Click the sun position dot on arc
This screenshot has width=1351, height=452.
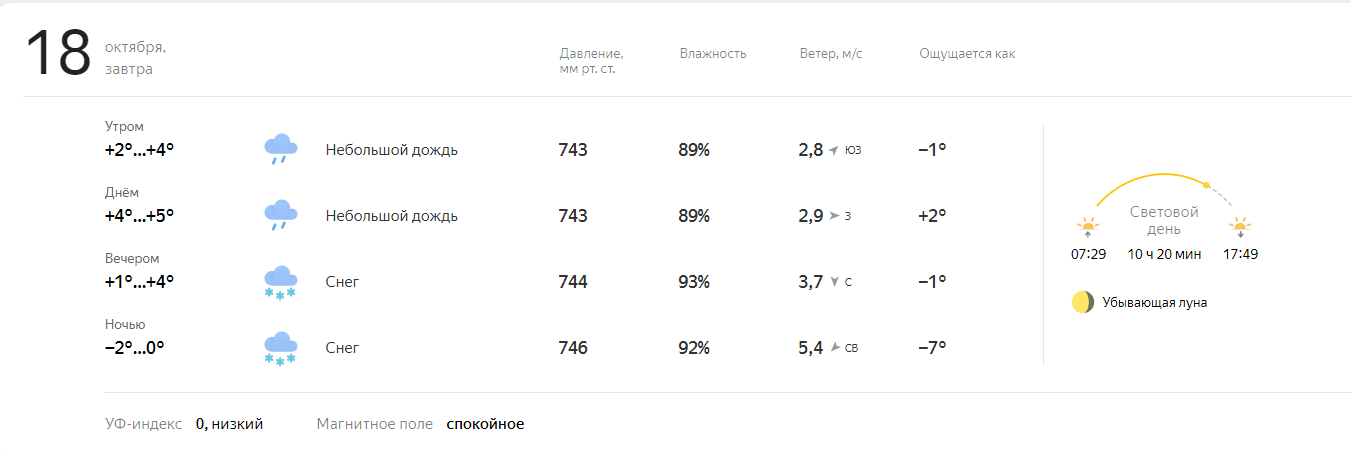(1206, 185)
